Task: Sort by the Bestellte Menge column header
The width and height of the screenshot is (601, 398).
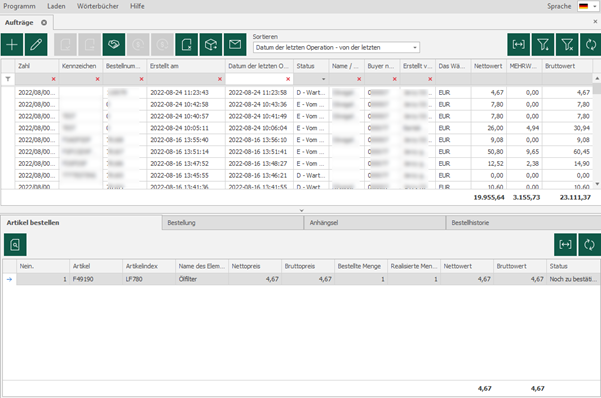Action: pos(361,266)
